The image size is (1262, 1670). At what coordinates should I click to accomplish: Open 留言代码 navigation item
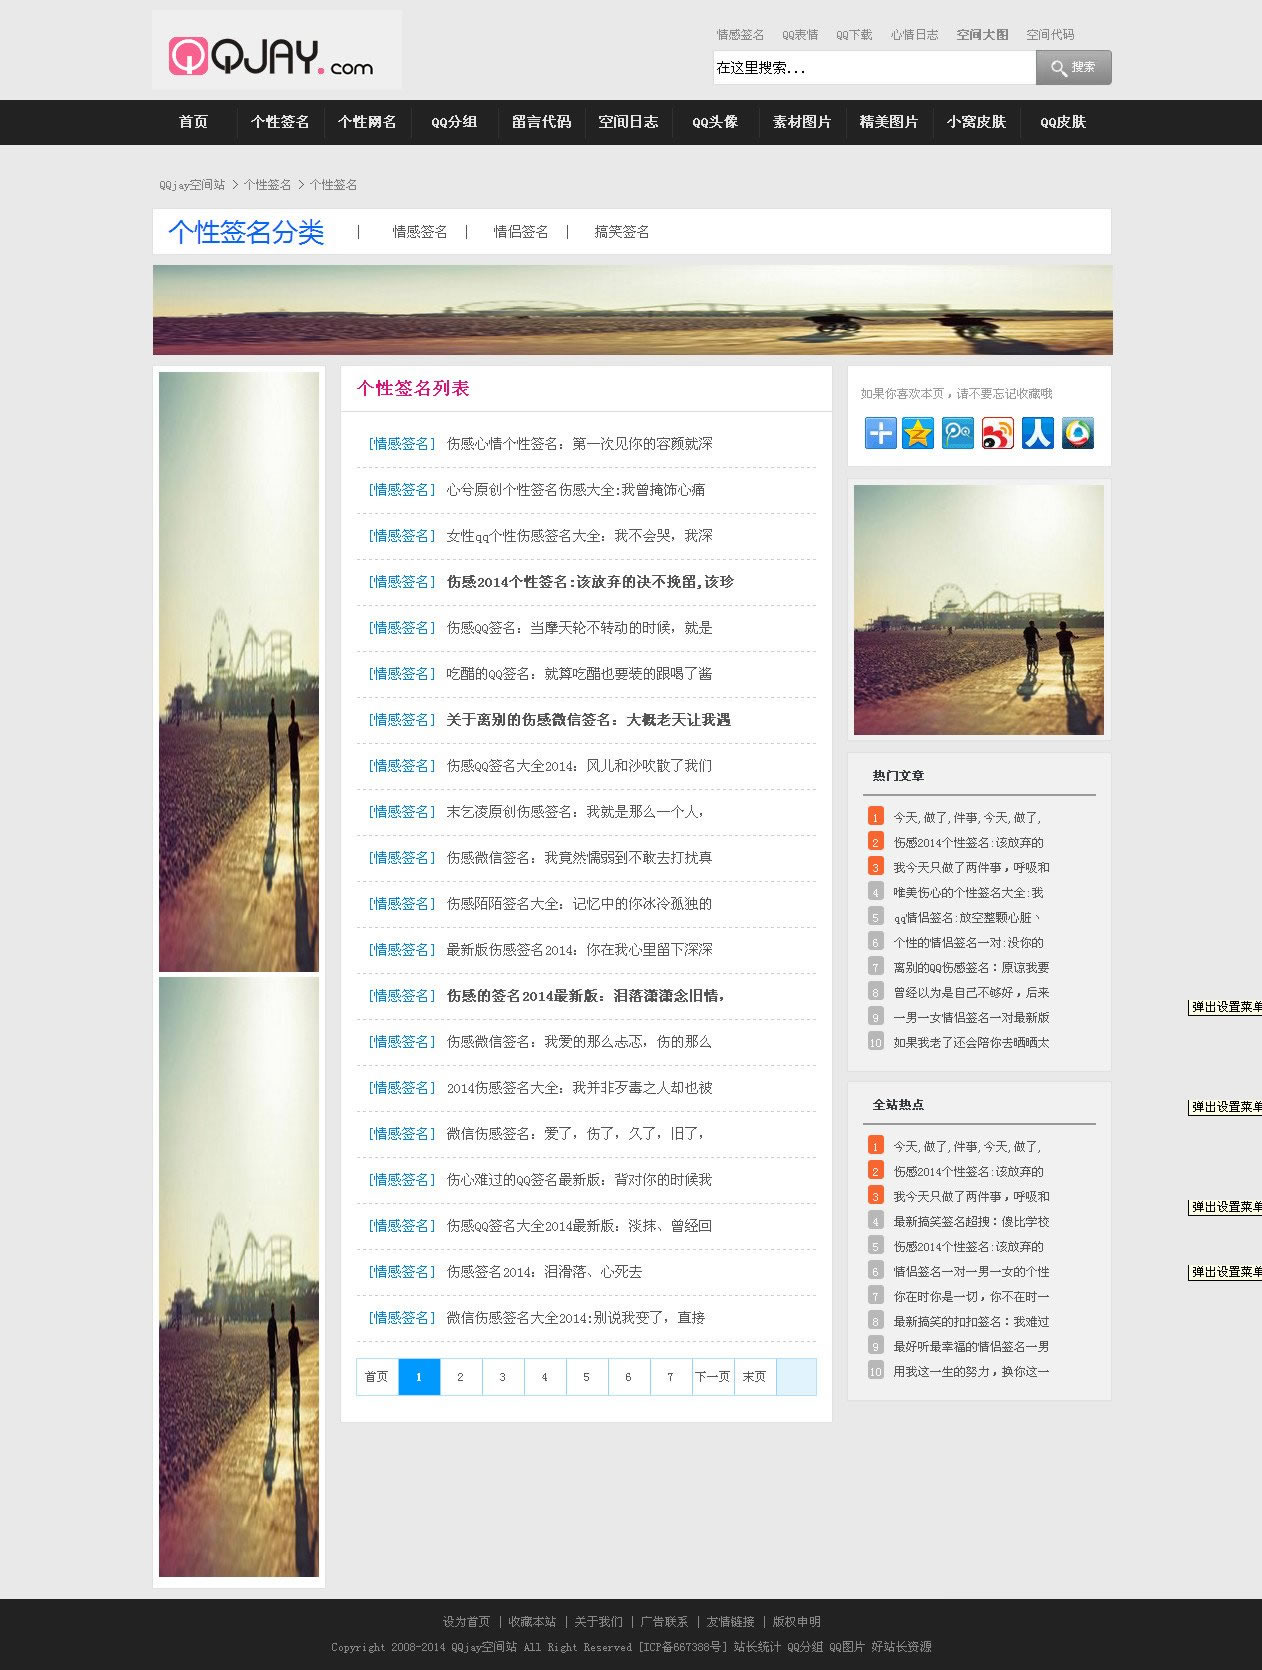point(541,122)
